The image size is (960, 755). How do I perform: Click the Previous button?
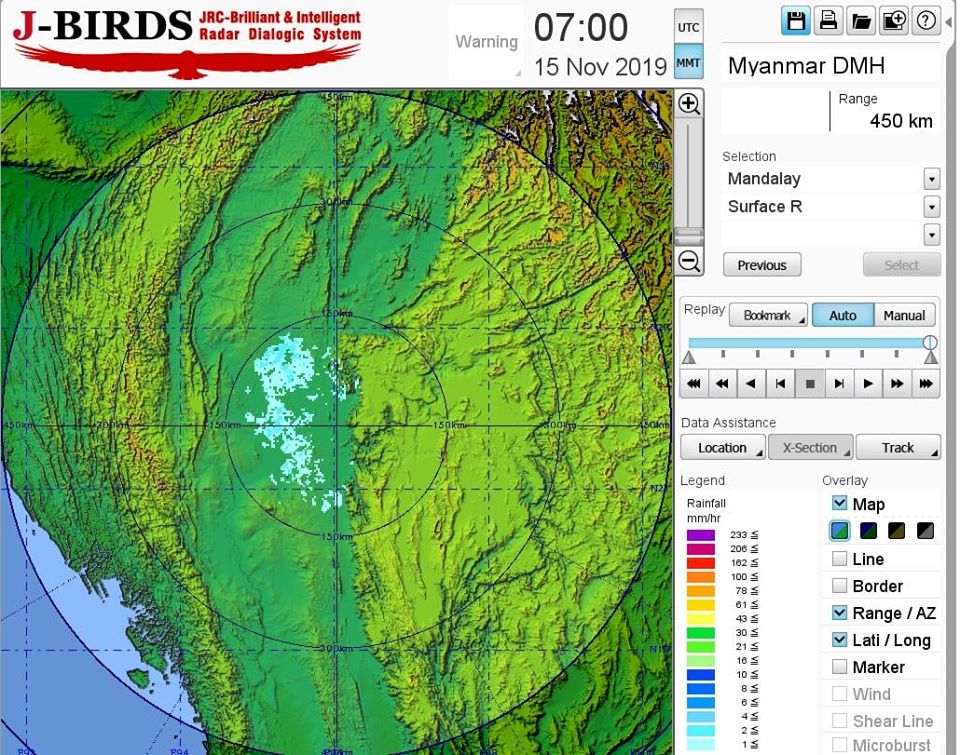762,265
